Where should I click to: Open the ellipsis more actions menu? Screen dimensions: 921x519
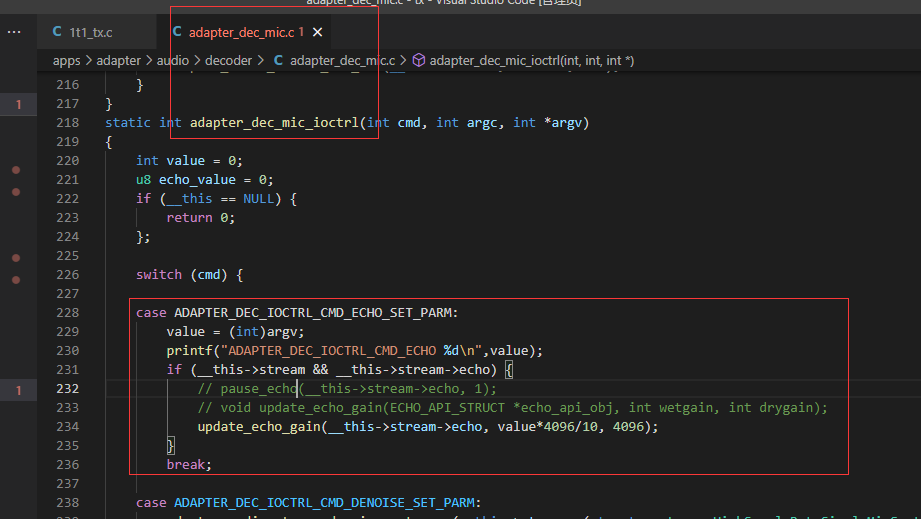(x=14, y=32)
